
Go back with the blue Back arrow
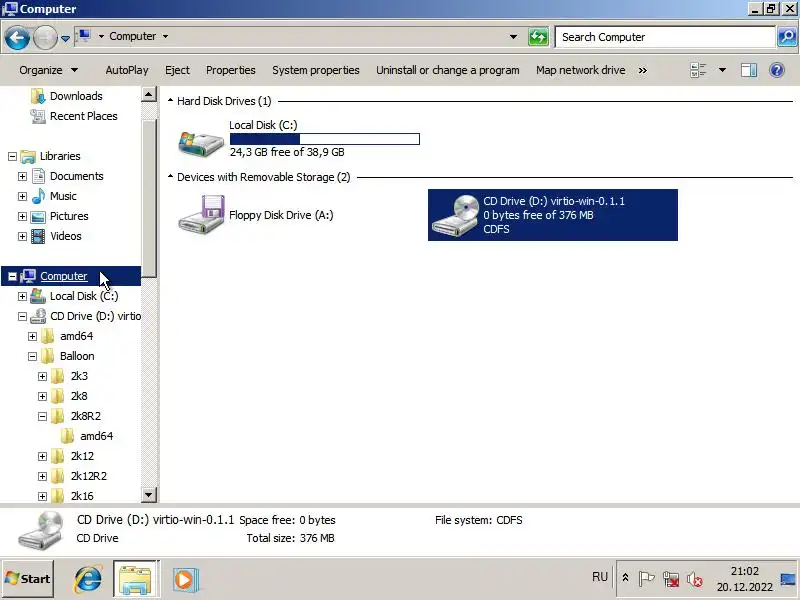[17, 37]
